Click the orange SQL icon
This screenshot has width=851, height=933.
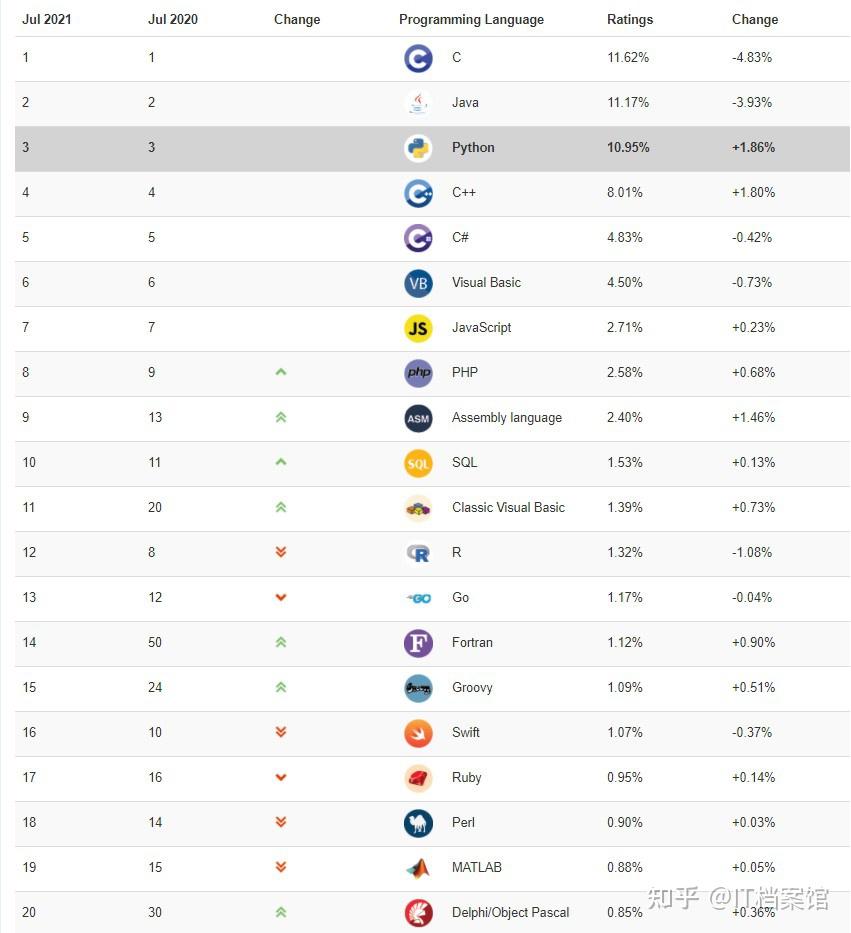point(418,463)
